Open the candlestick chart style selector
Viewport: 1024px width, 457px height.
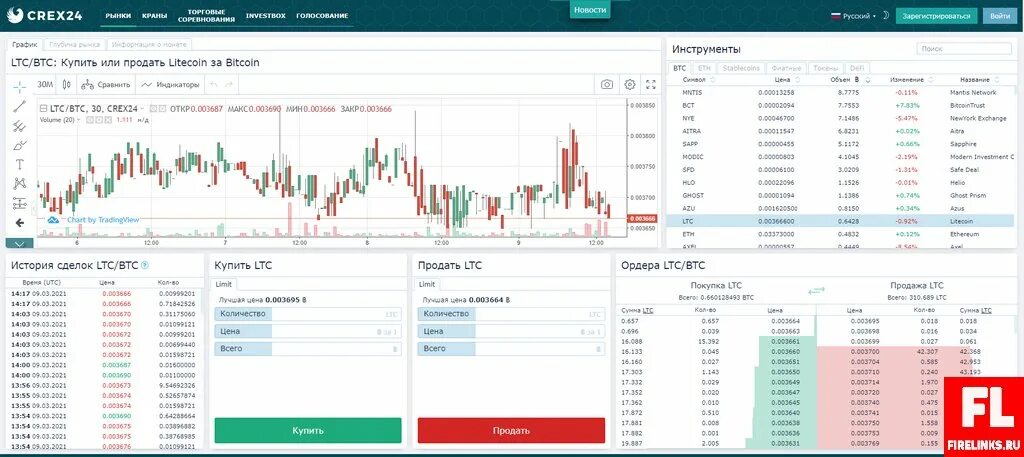pos(66,84)
